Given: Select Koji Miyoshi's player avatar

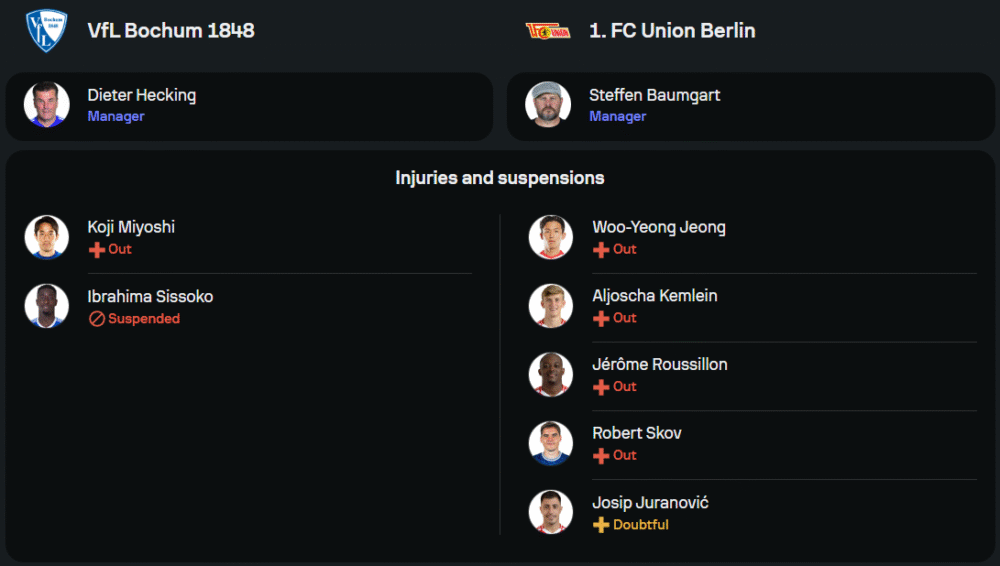Looking at the screenshot, I should pyautogui.click(x=47, y=237).
